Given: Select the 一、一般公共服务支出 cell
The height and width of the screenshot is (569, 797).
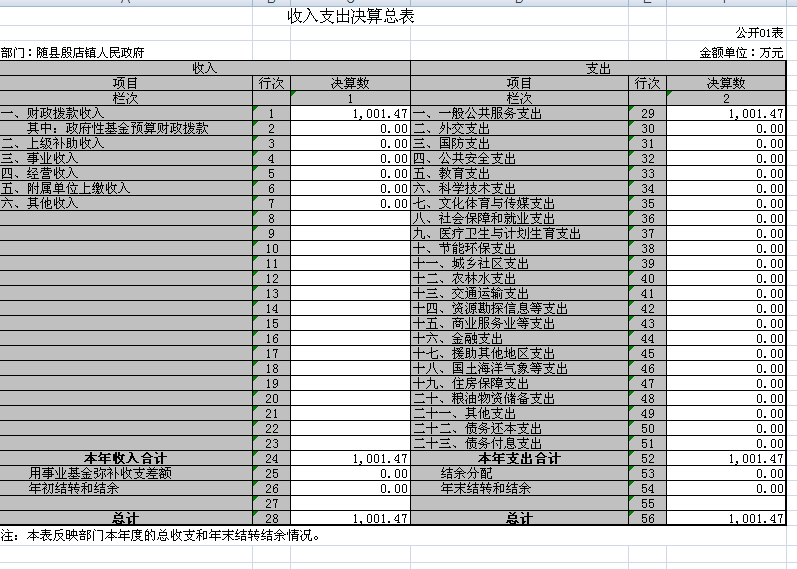Looking at the screenshot, I should (519, 113).
